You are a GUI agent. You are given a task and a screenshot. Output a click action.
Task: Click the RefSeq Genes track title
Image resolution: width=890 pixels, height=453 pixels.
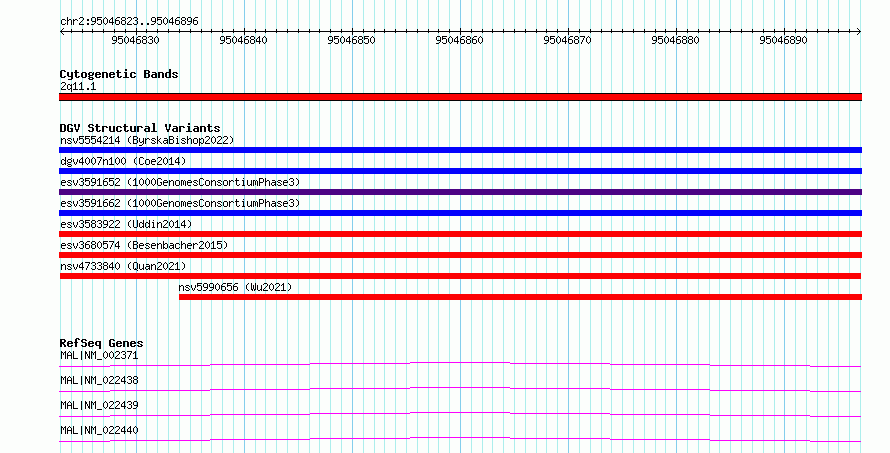click(102, 343)
